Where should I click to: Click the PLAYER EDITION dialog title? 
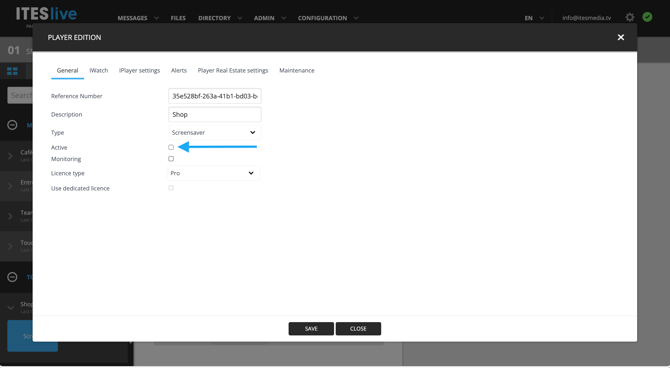[74, 38]
